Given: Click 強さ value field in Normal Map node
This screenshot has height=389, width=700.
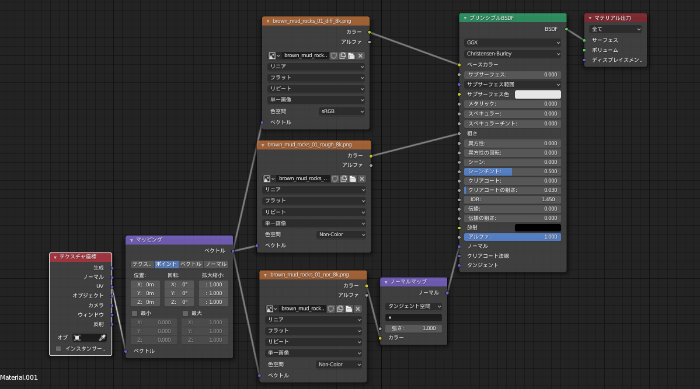Looking at the screenshot, I should 413,328.
